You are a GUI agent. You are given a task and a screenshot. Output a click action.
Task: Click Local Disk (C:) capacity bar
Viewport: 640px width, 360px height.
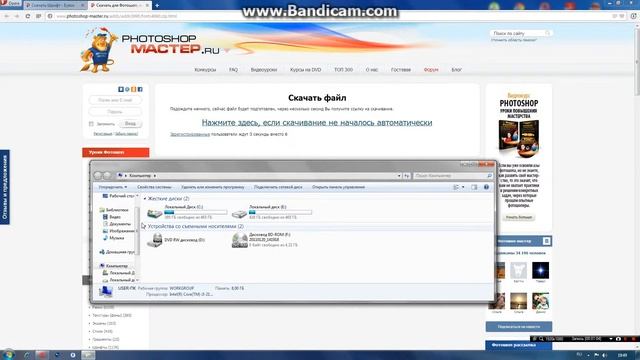(196, 212)
